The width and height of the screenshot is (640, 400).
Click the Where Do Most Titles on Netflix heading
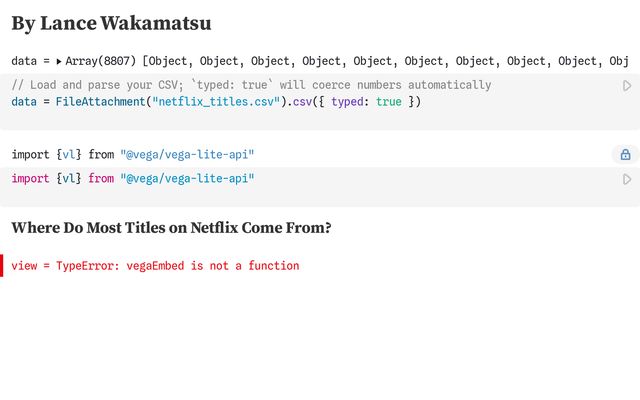tap(171, 227)
